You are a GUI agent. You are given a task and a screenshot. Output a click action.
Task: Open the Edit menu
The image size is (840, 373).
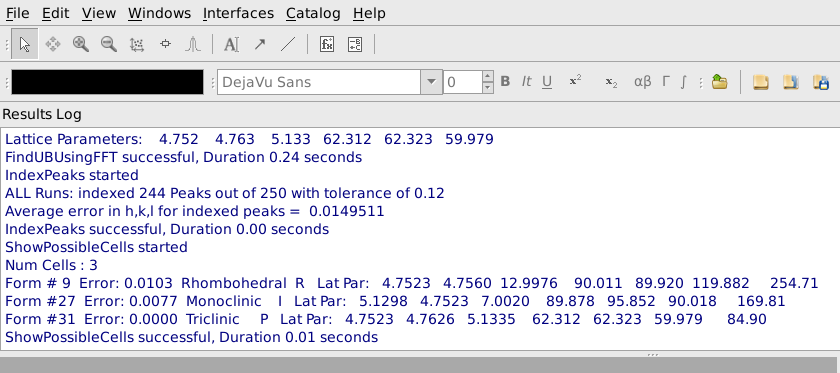tap(56, 13)
